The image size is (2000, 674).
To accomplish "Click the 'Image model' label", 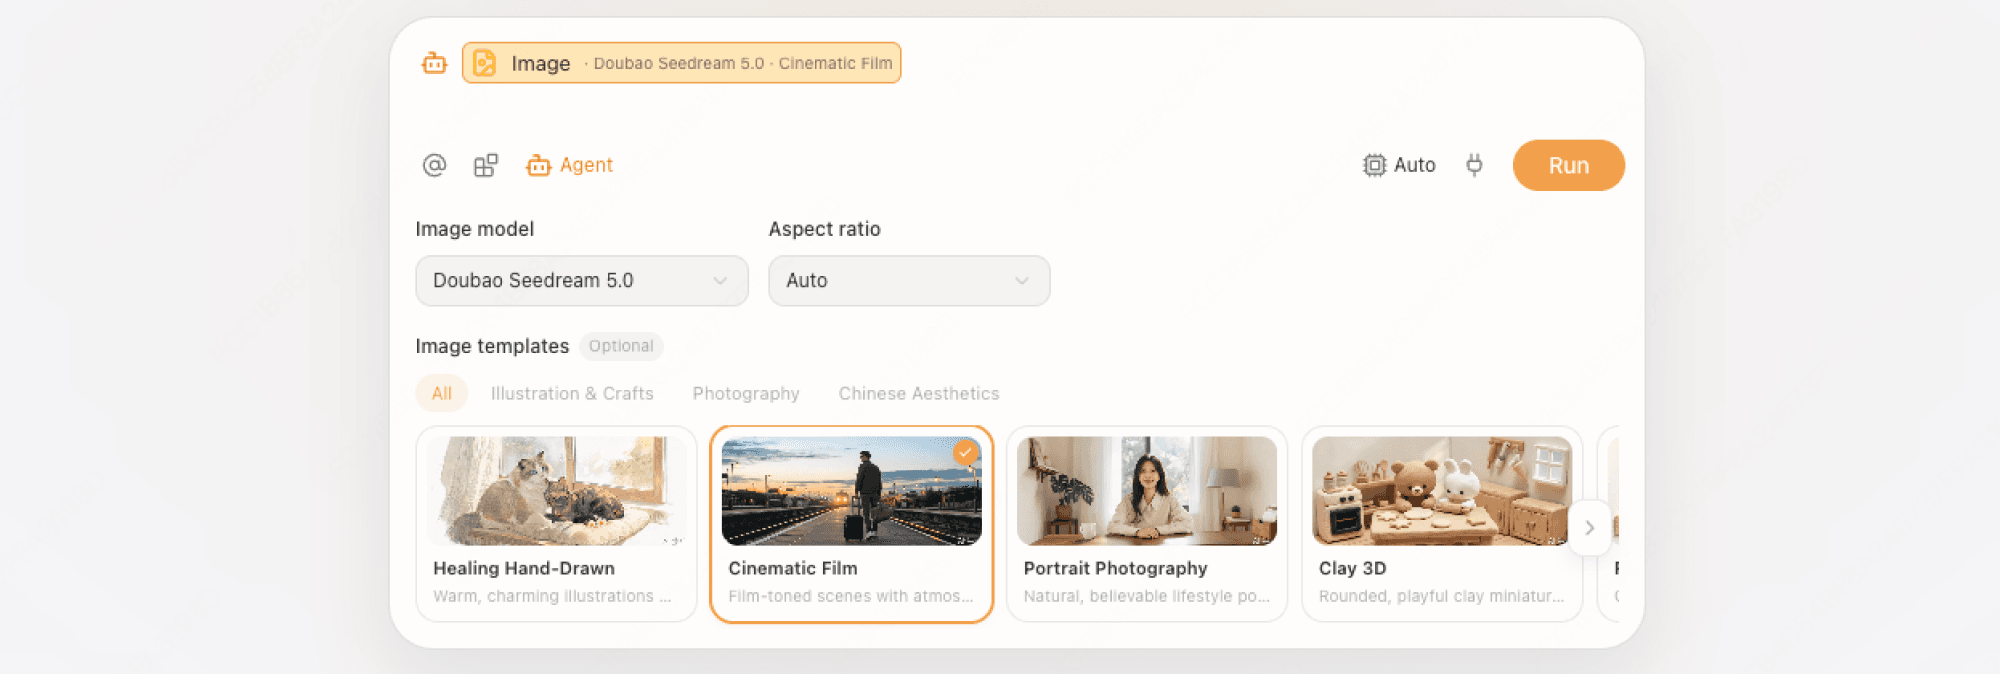I will (x=475, y=229).
